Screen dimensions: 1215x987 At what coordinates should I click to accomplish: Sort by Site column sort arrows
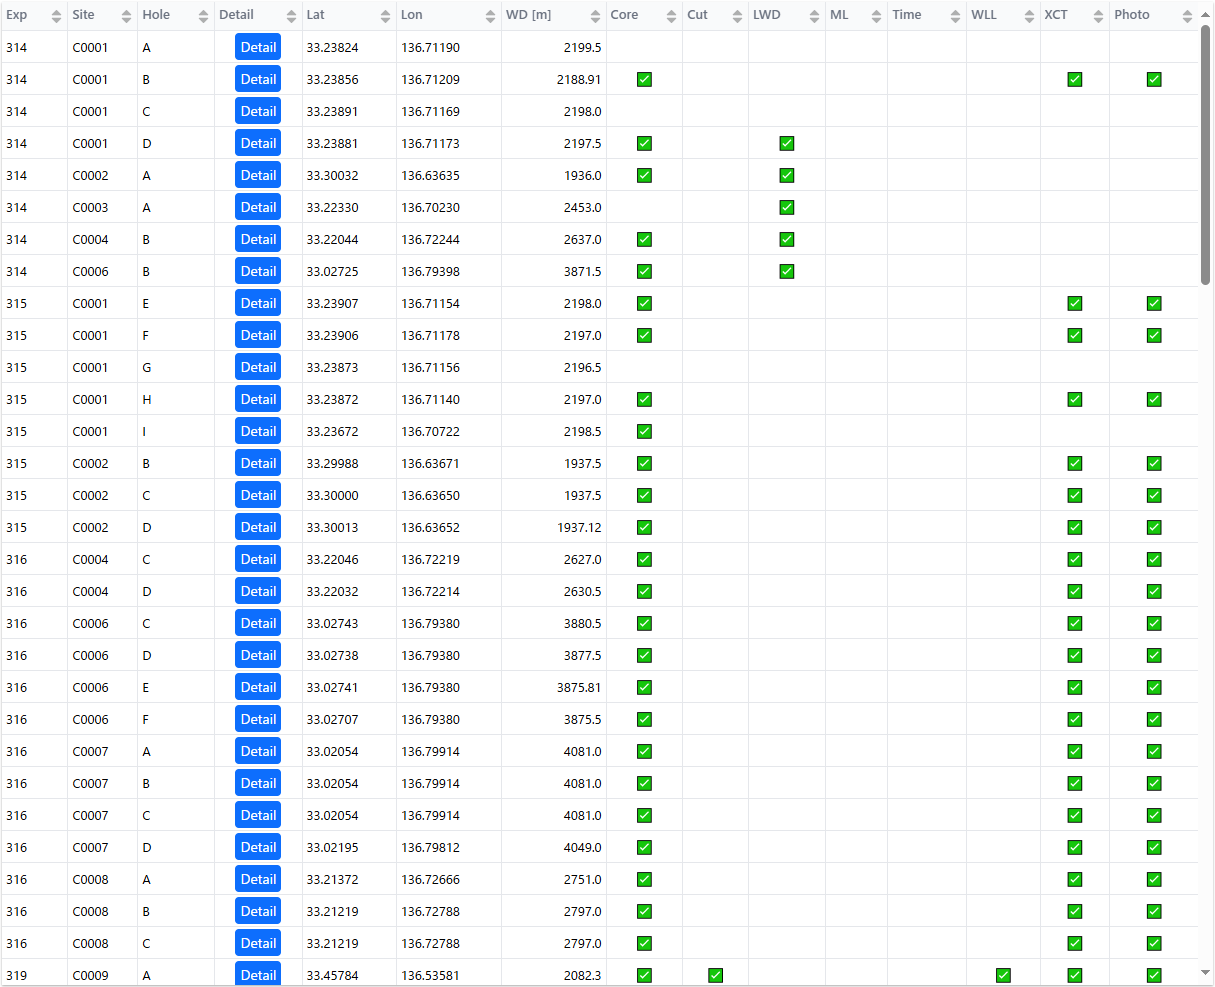[x=126, y=16]
